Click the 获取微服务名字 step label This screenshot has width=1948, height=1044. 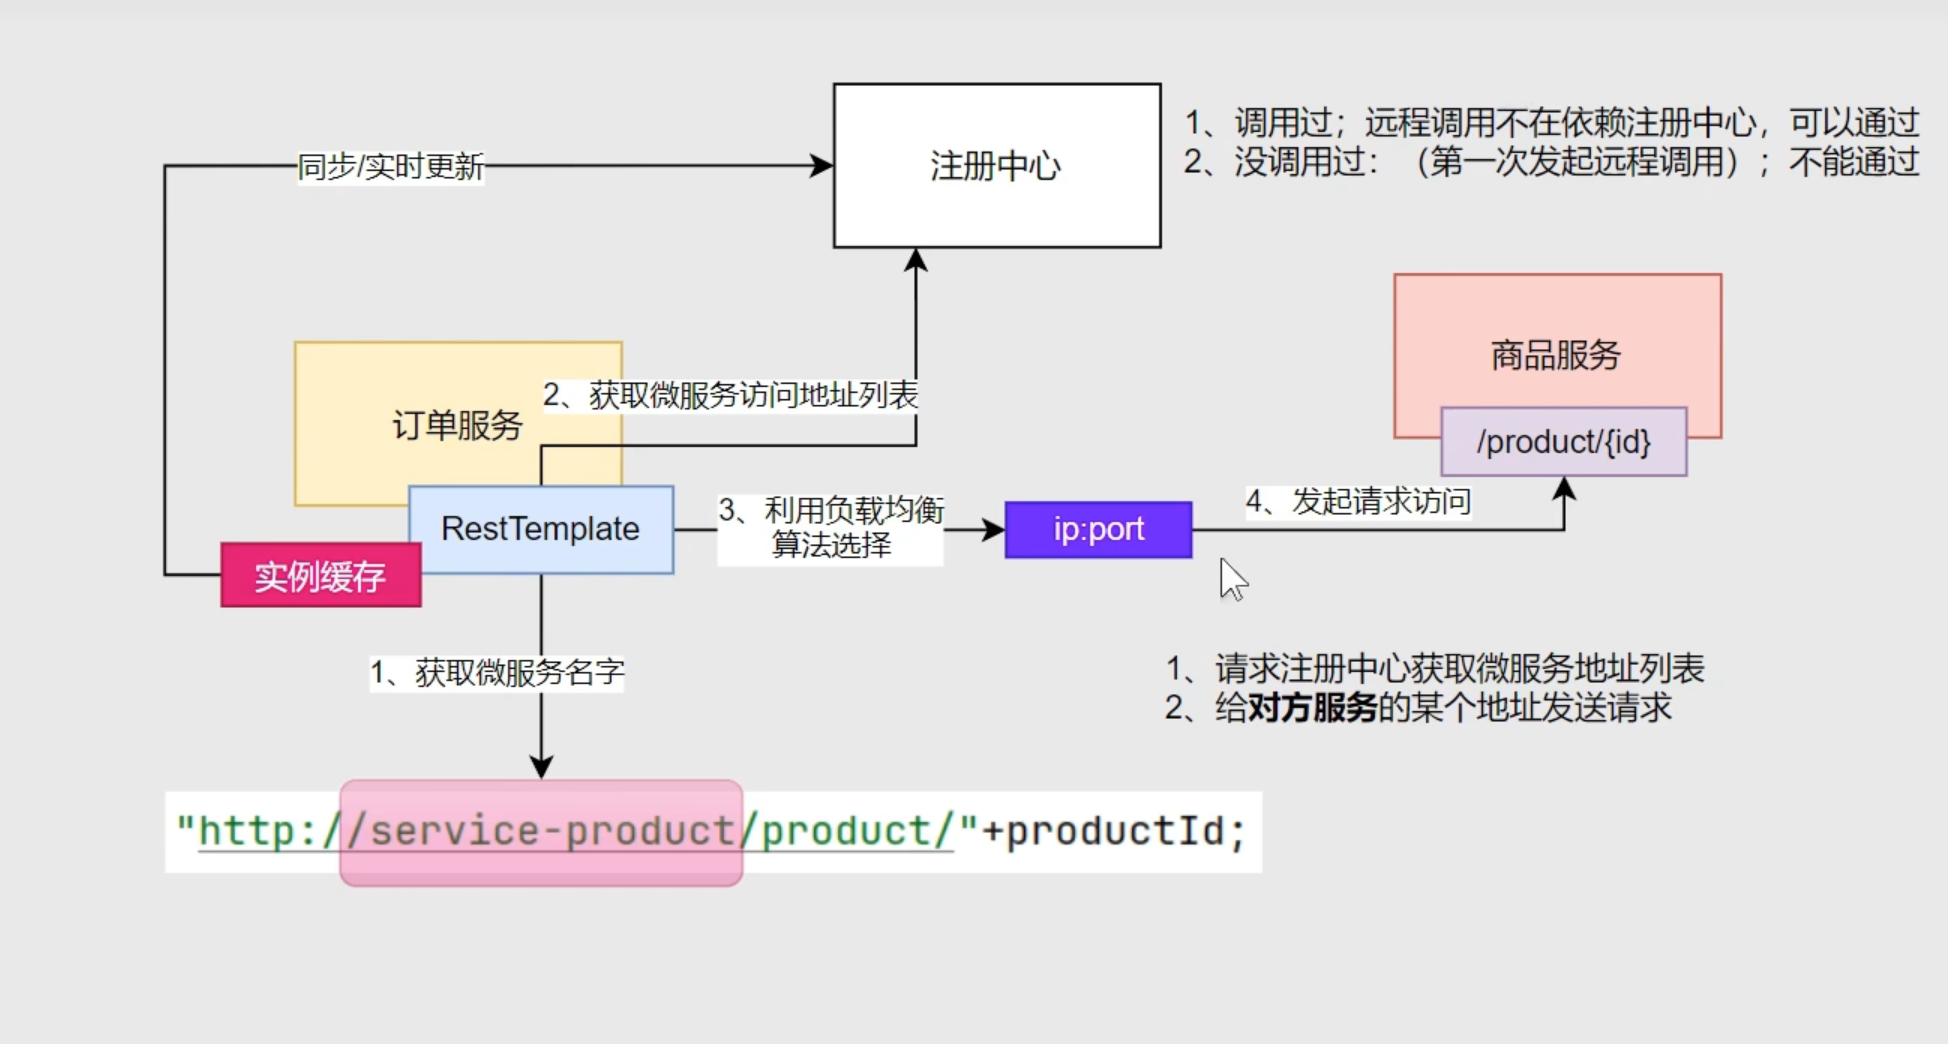pos(497,672)
